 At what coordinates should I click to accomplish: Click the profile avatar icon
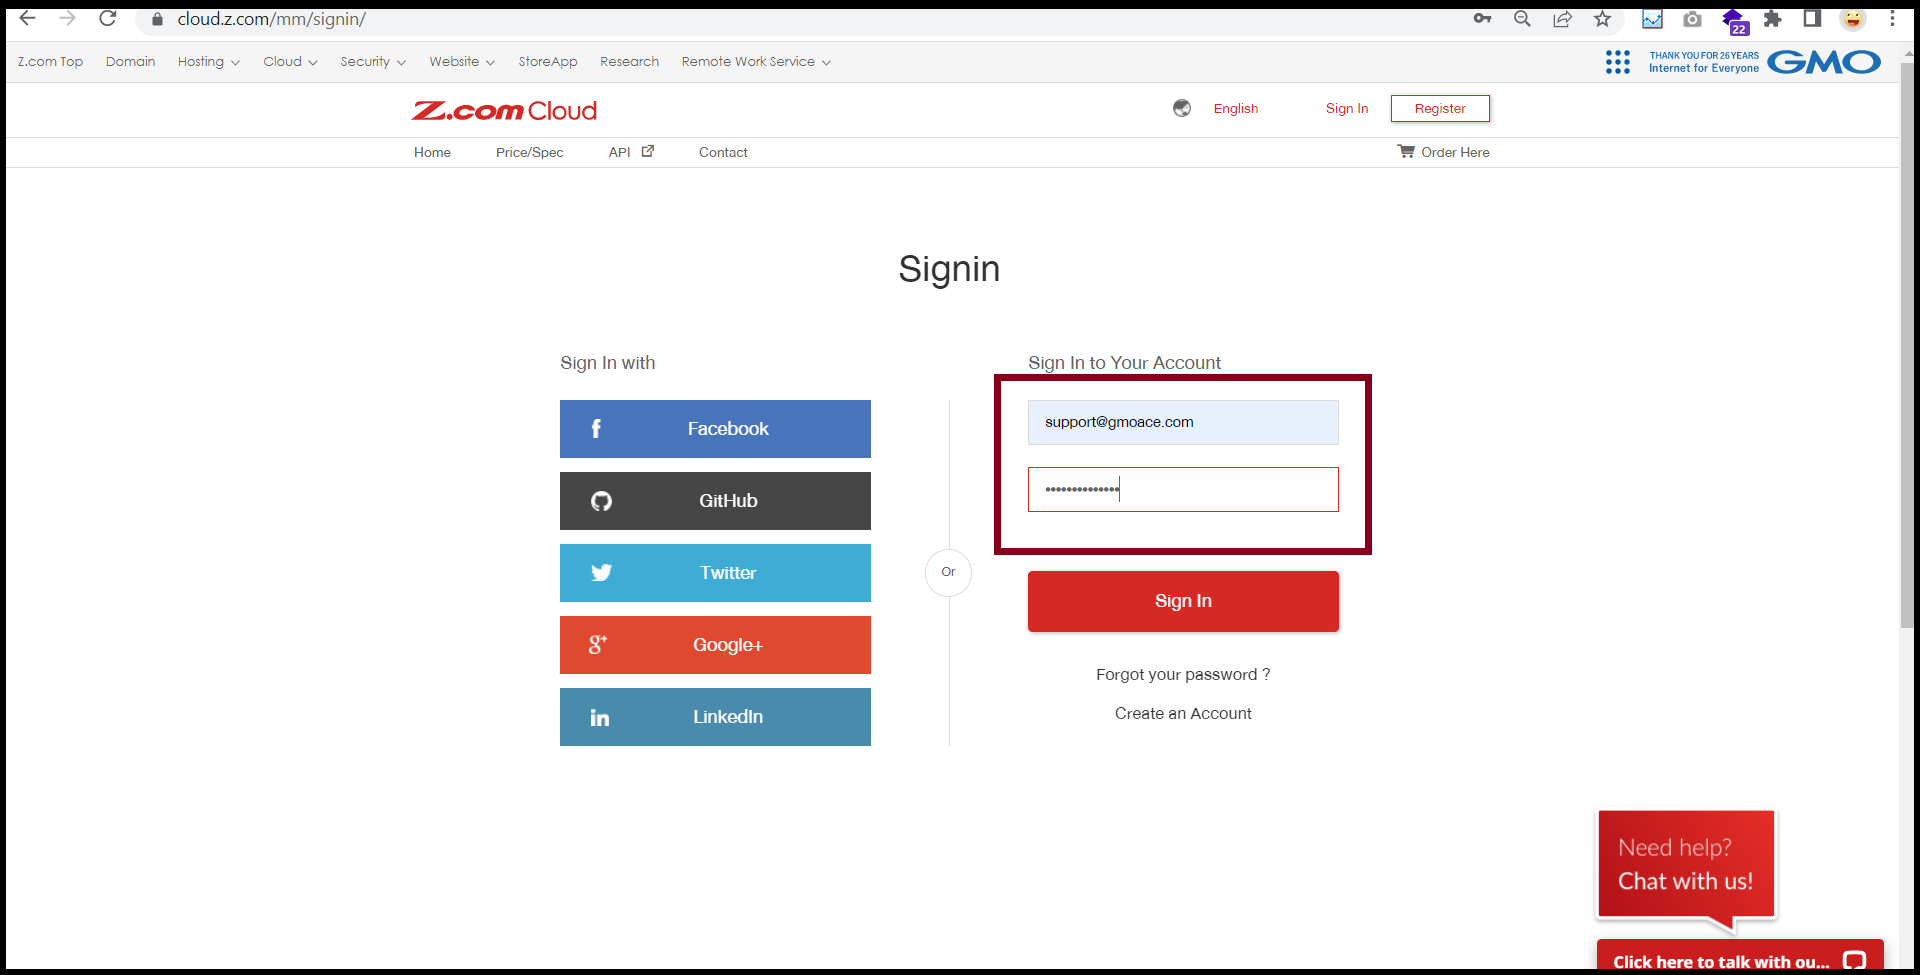tap(1853, 19)
